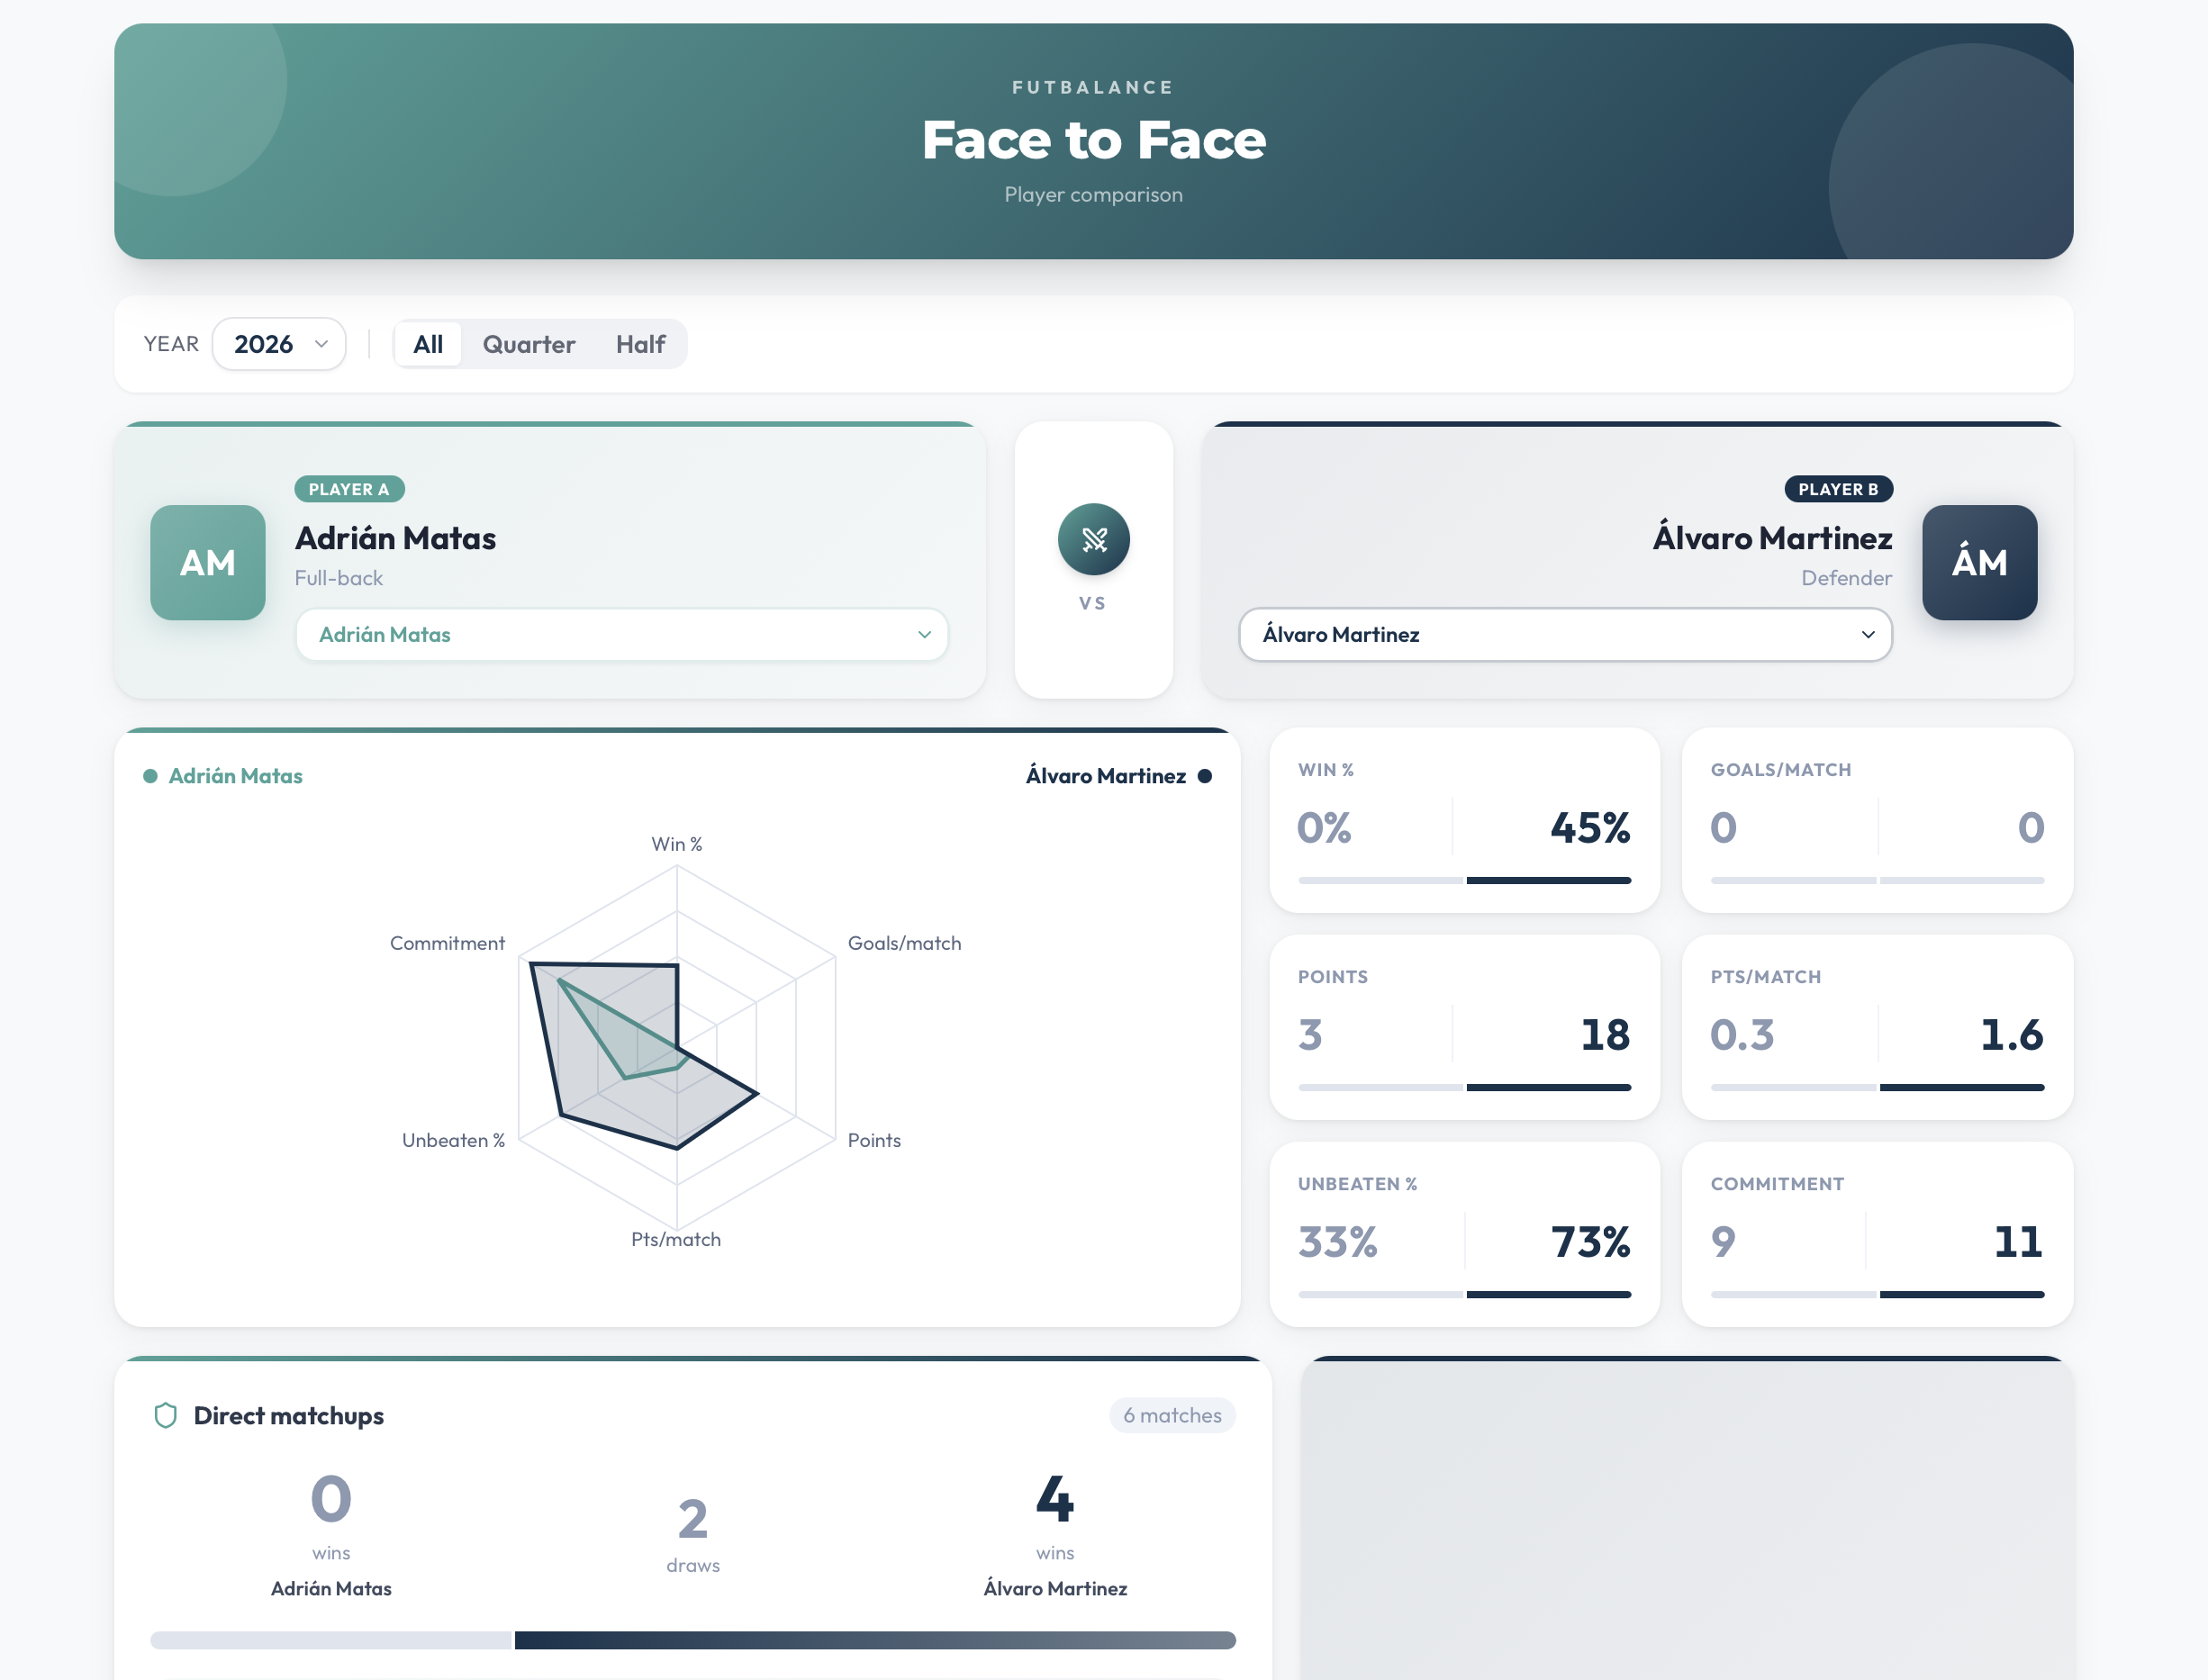
Task: Click the 0.3 pts/match value
Action: 1742,1035
